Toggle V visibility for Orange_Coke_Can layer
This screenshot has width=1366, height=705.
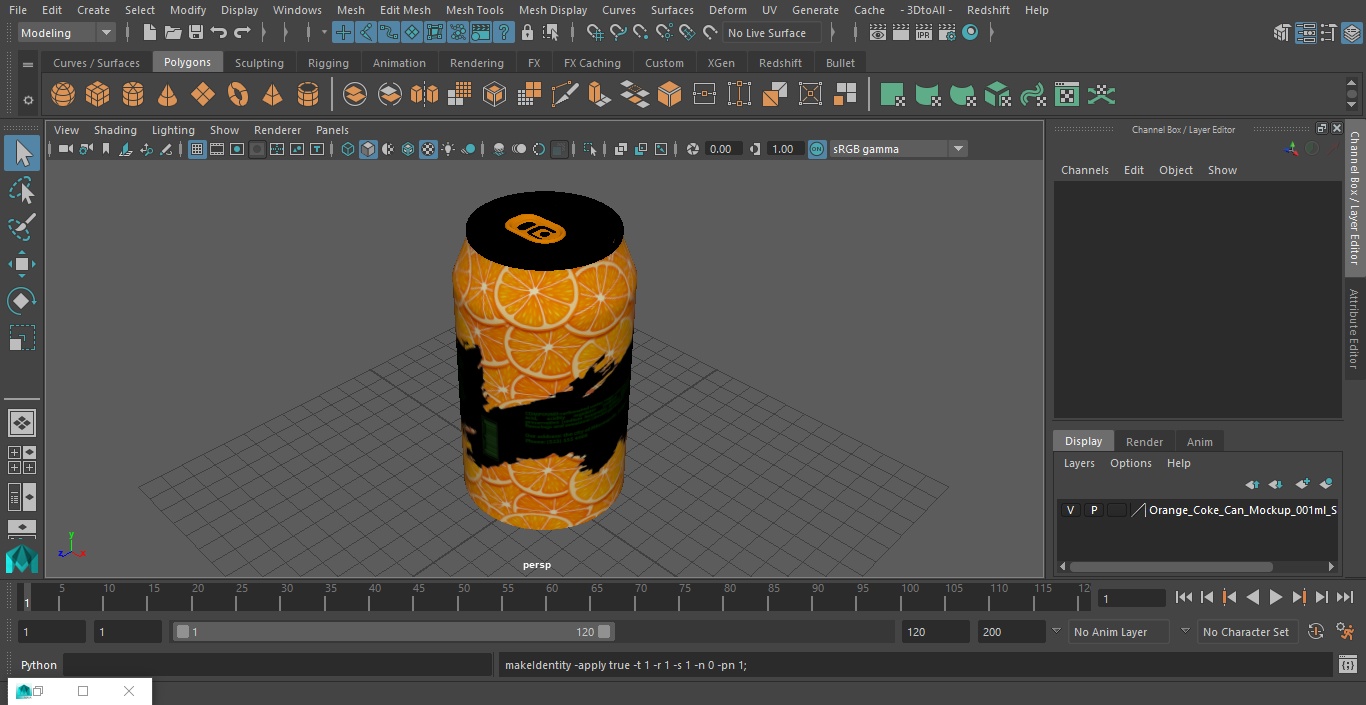tap(1070, 510)
